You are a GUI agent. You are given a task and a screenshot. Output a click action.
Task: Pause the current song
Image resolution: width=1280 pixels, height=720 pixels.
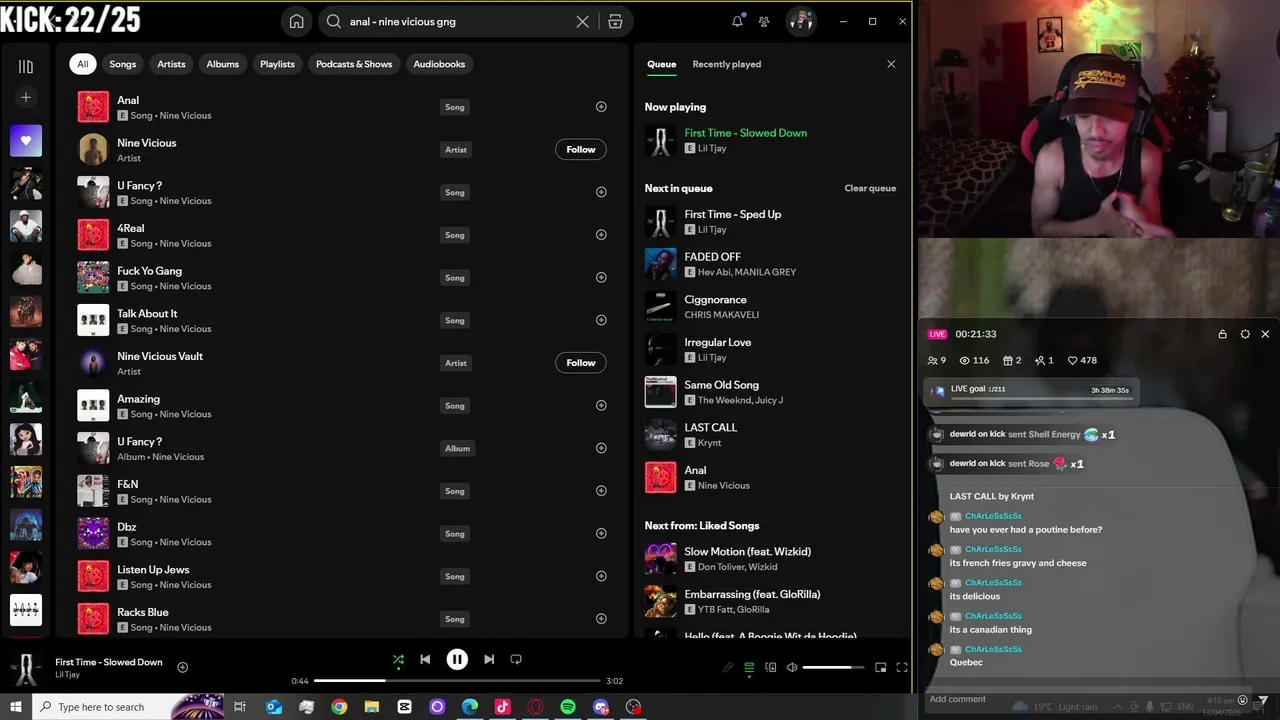tap(457, 660)
